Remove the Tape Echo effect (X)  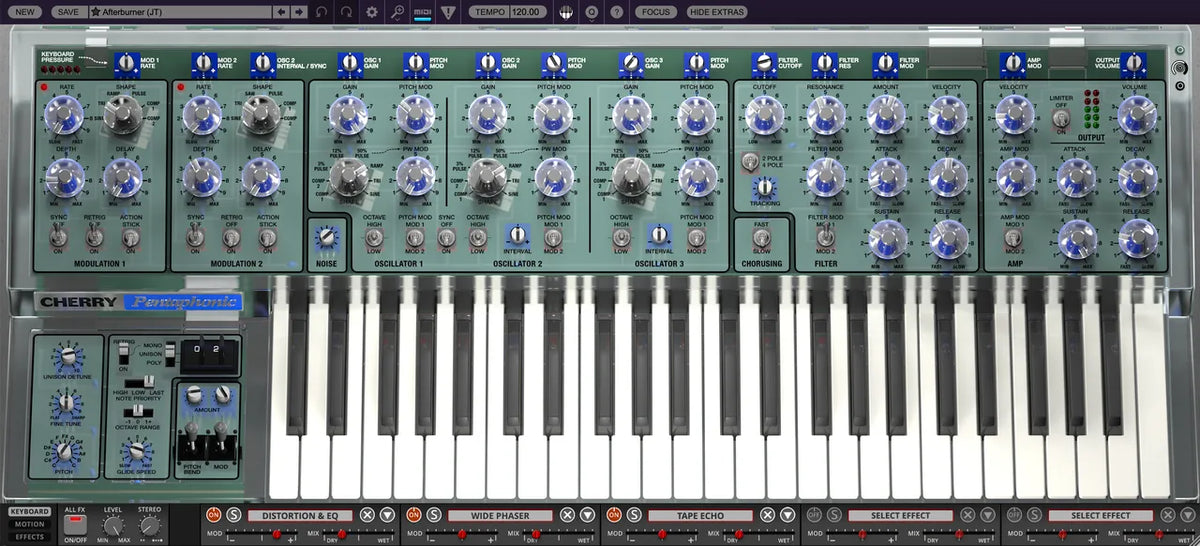(x=767, y=515)
